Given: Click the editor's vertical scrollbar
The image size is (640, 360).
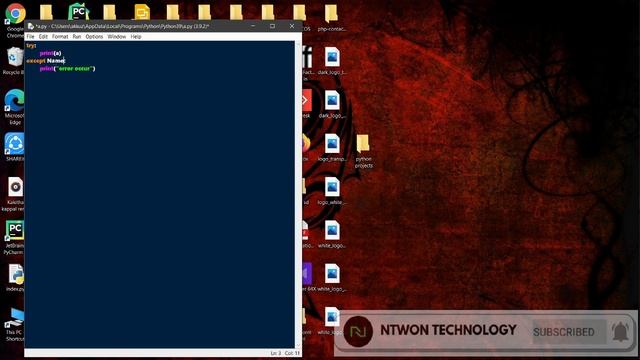Looking at the screenshot, I should tap(298, 195).
